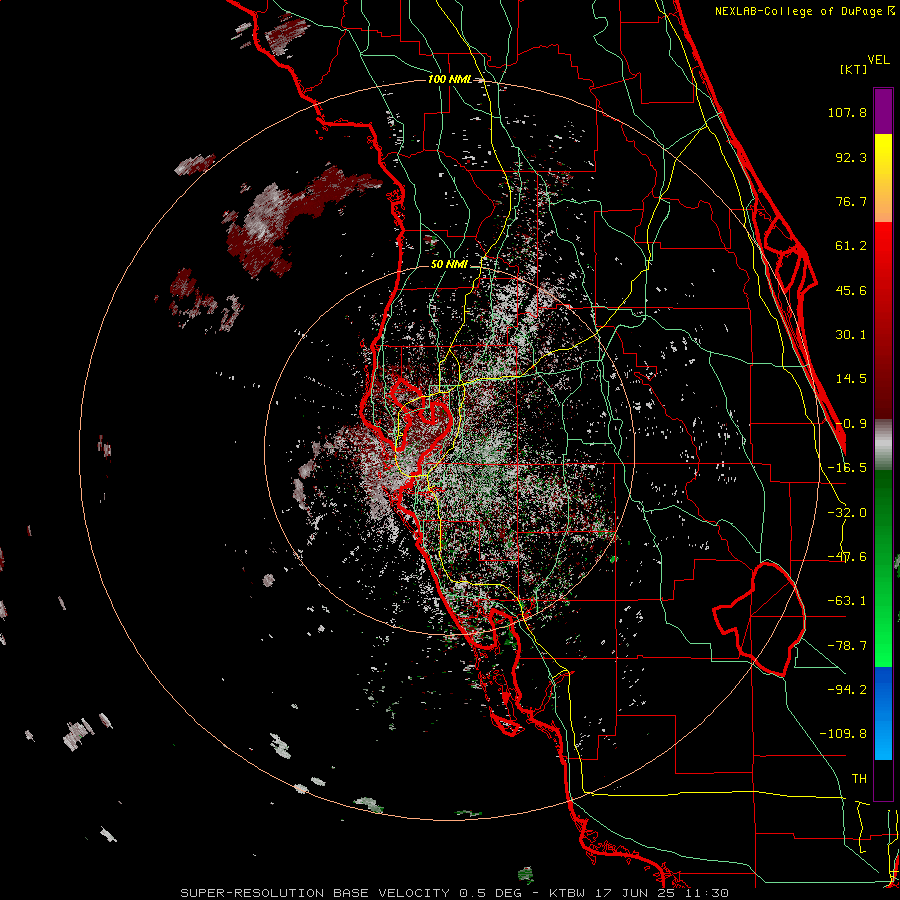
Task: Click the 107.8 velocity scale value
Action: pyautogui.click(x=847, y=112)
